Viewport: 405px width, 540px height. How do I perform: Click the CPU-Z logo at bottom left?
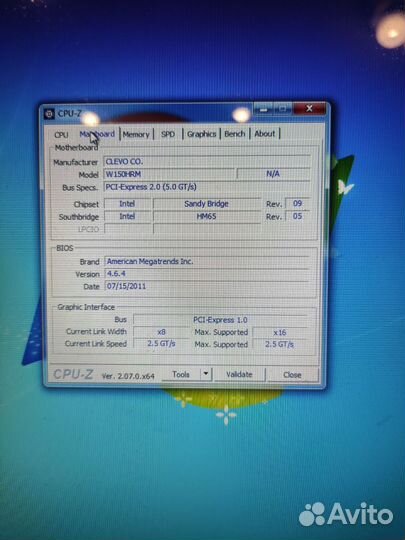pyautogui.click(x=73, y=374)
